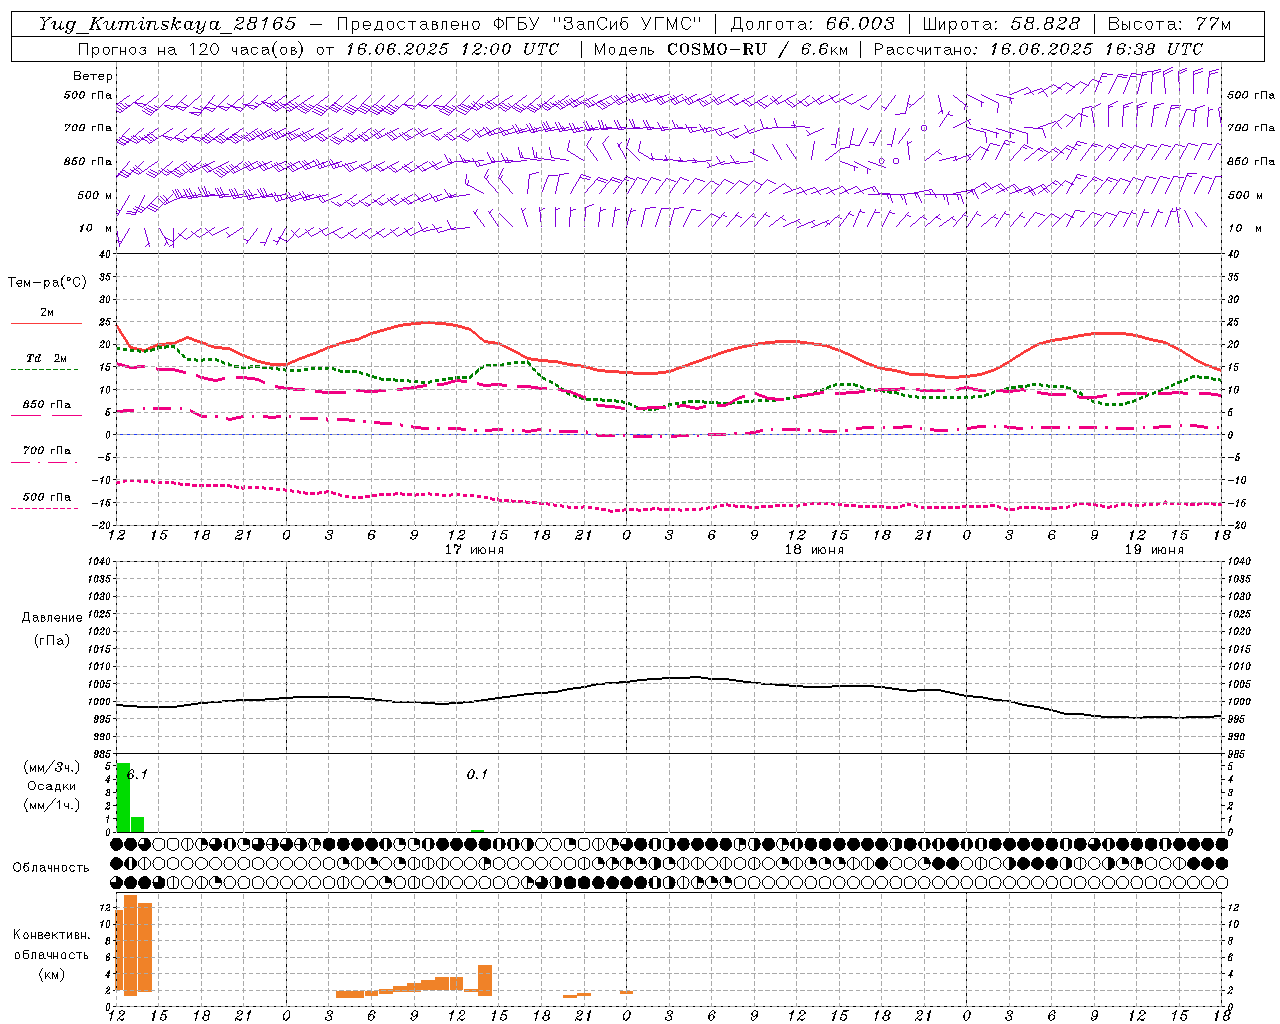Click the Давление pressure panel label
This screenshot has width=1280, height=1024.
[51, 618]
